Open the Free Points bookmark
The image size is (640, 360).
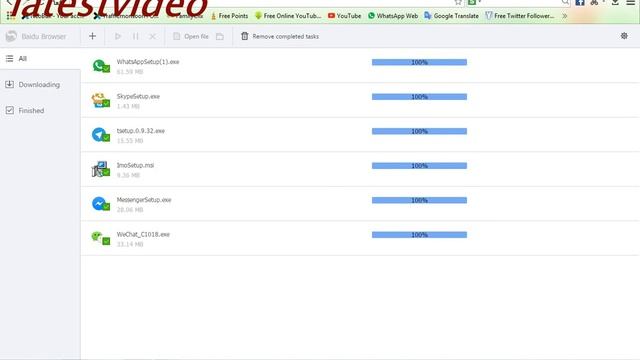pos(229,16)
